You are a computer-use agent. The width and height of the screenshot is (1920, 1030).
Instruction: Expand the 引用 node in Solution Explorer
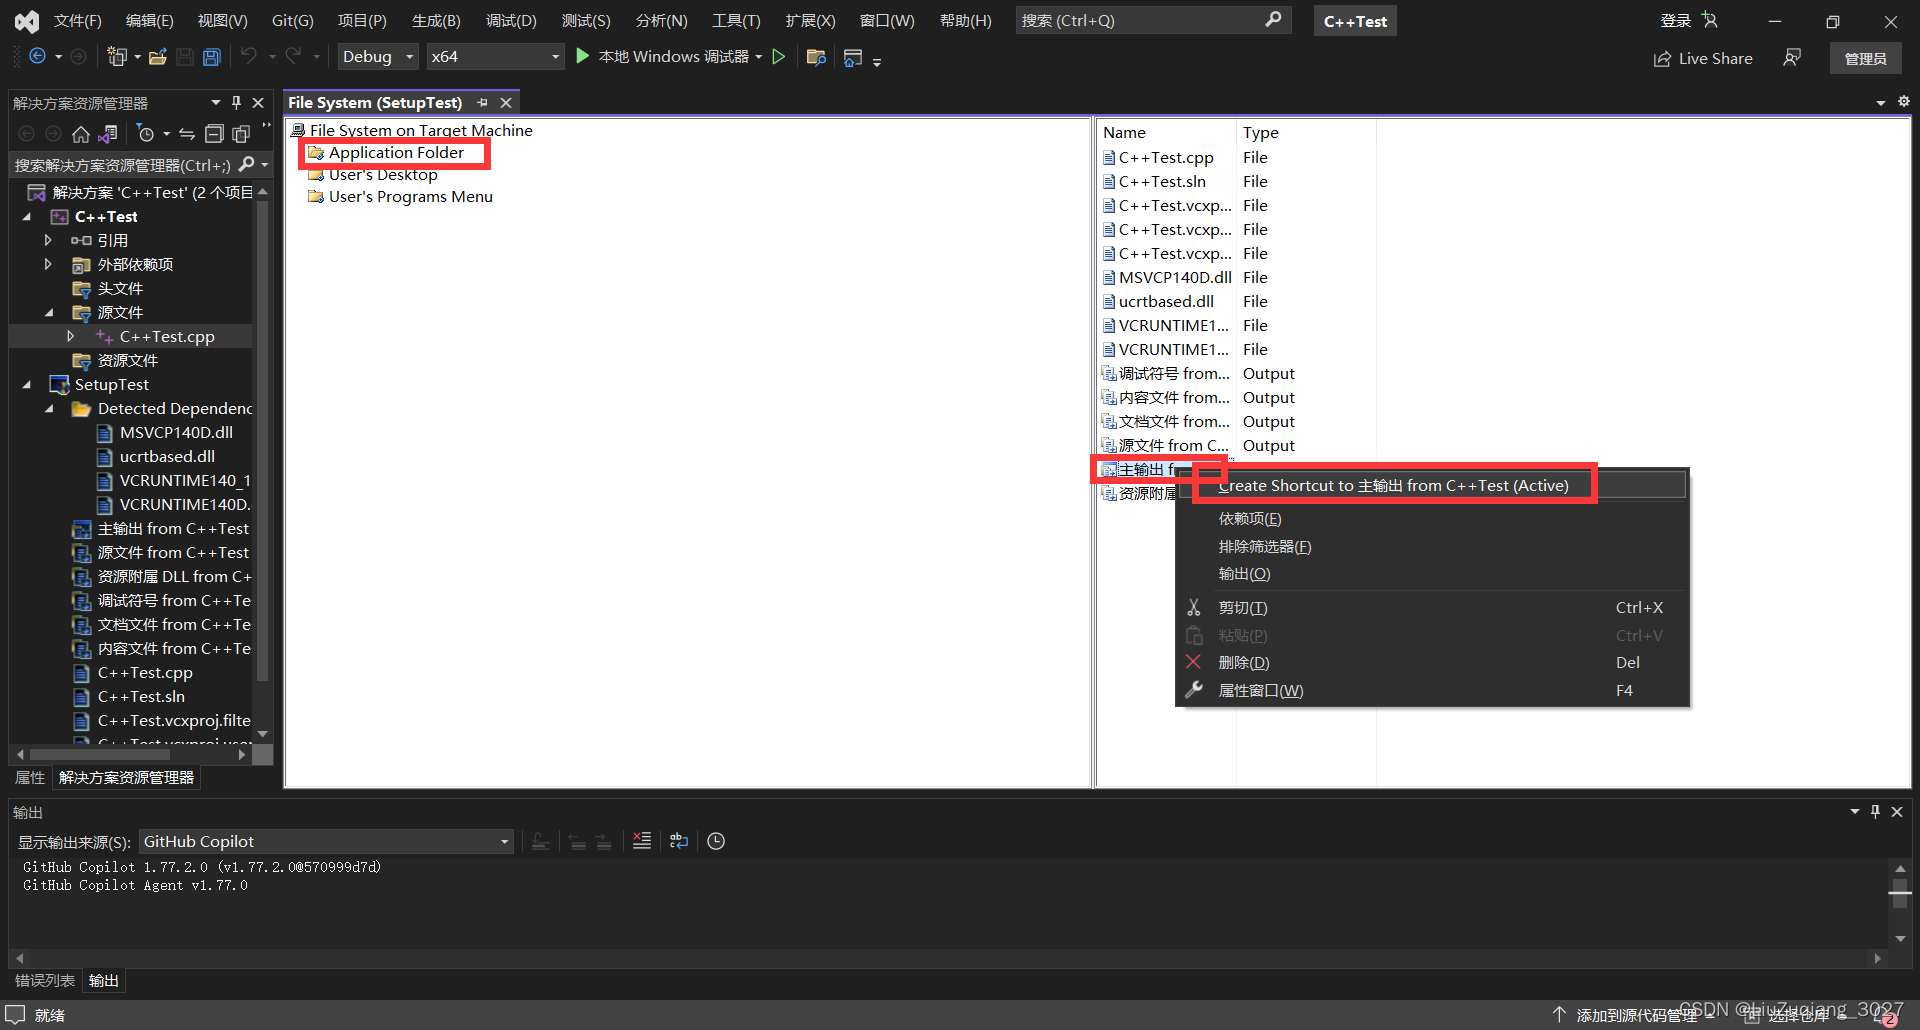(48, 240)
